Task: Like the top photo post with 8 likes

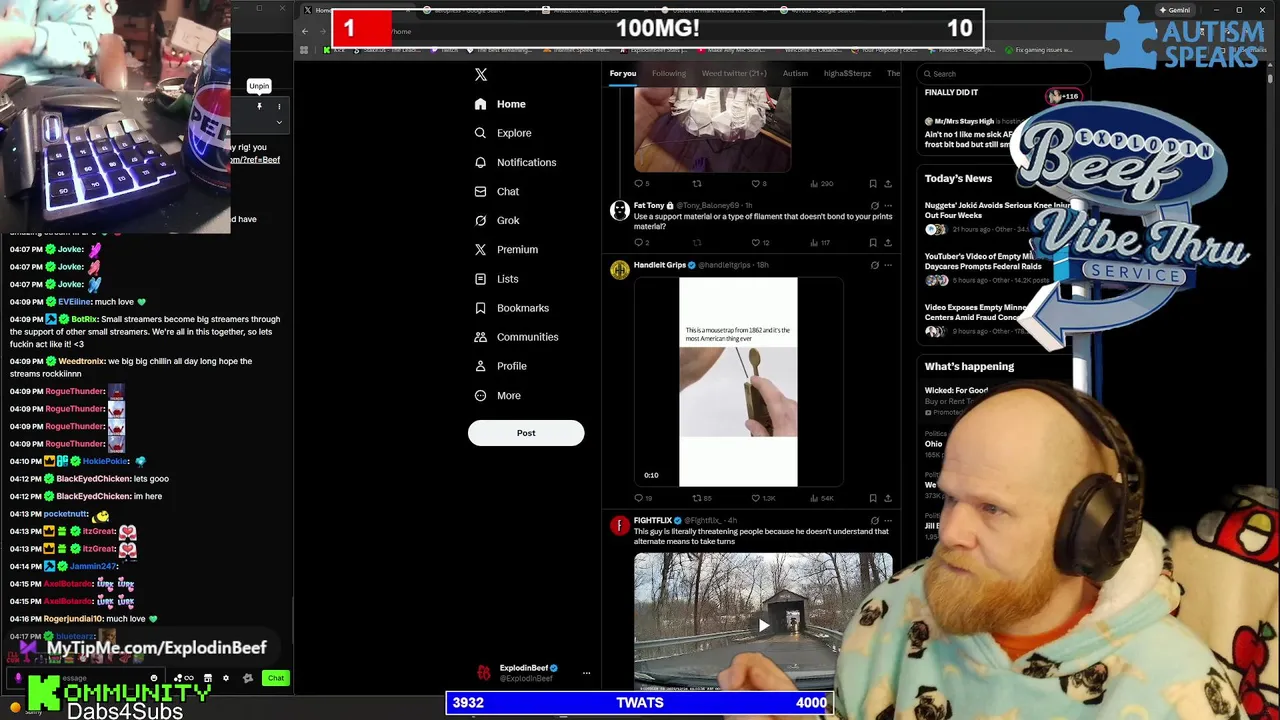Action: [757, 184]
